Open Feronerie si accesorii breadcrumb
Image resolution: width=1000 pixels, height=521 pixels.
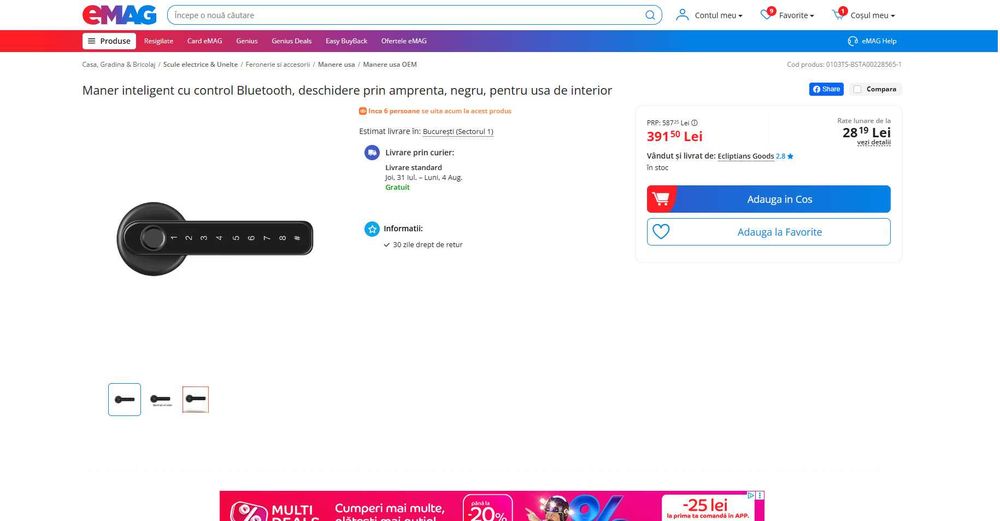[277, 64]
